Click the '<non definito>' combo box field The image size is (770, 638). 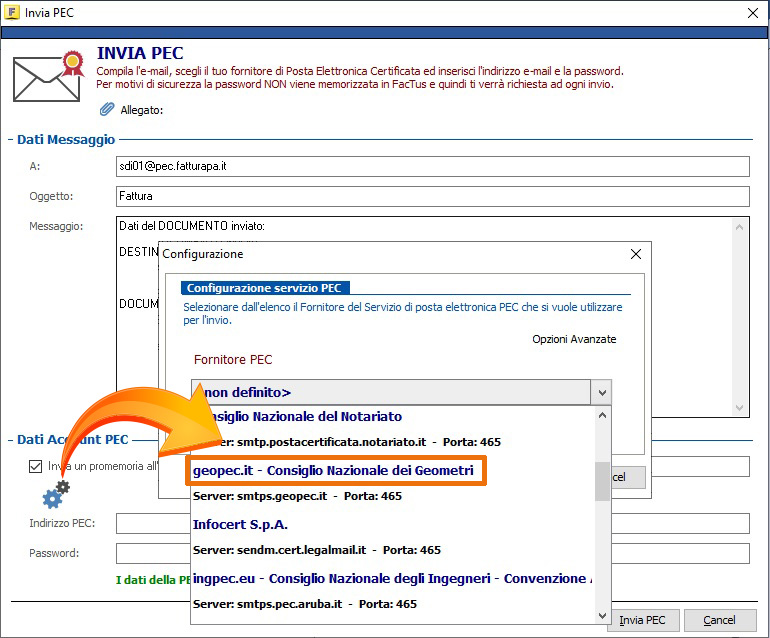coord(391,392)
